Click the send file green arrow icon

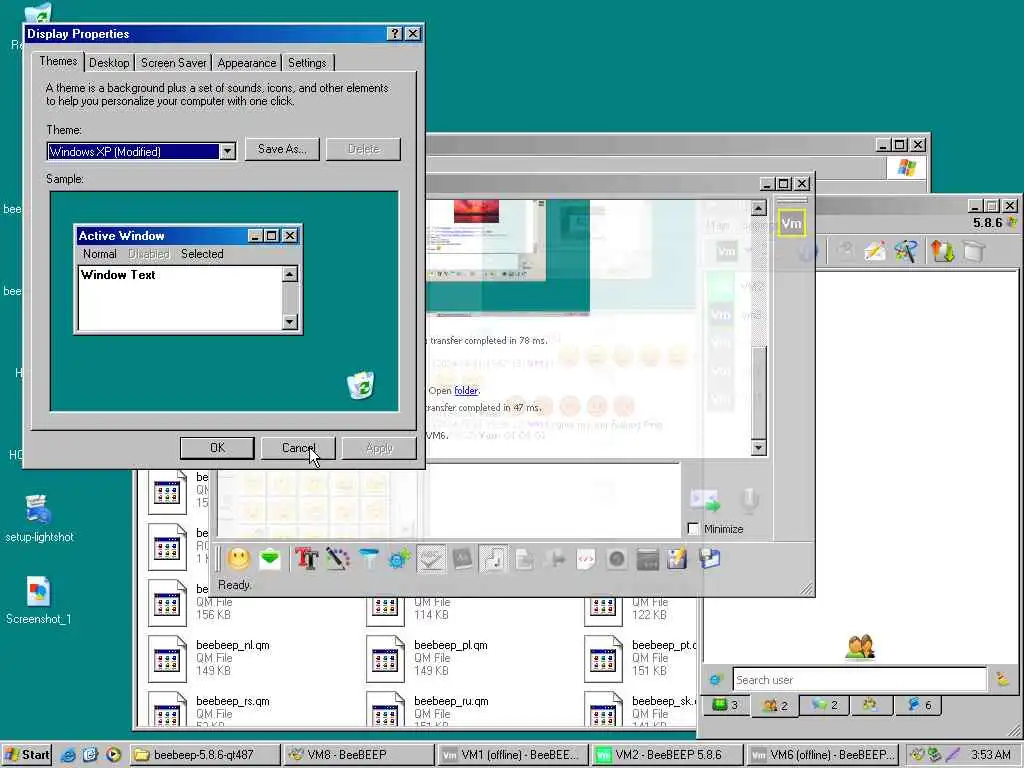tap(705, 500)
